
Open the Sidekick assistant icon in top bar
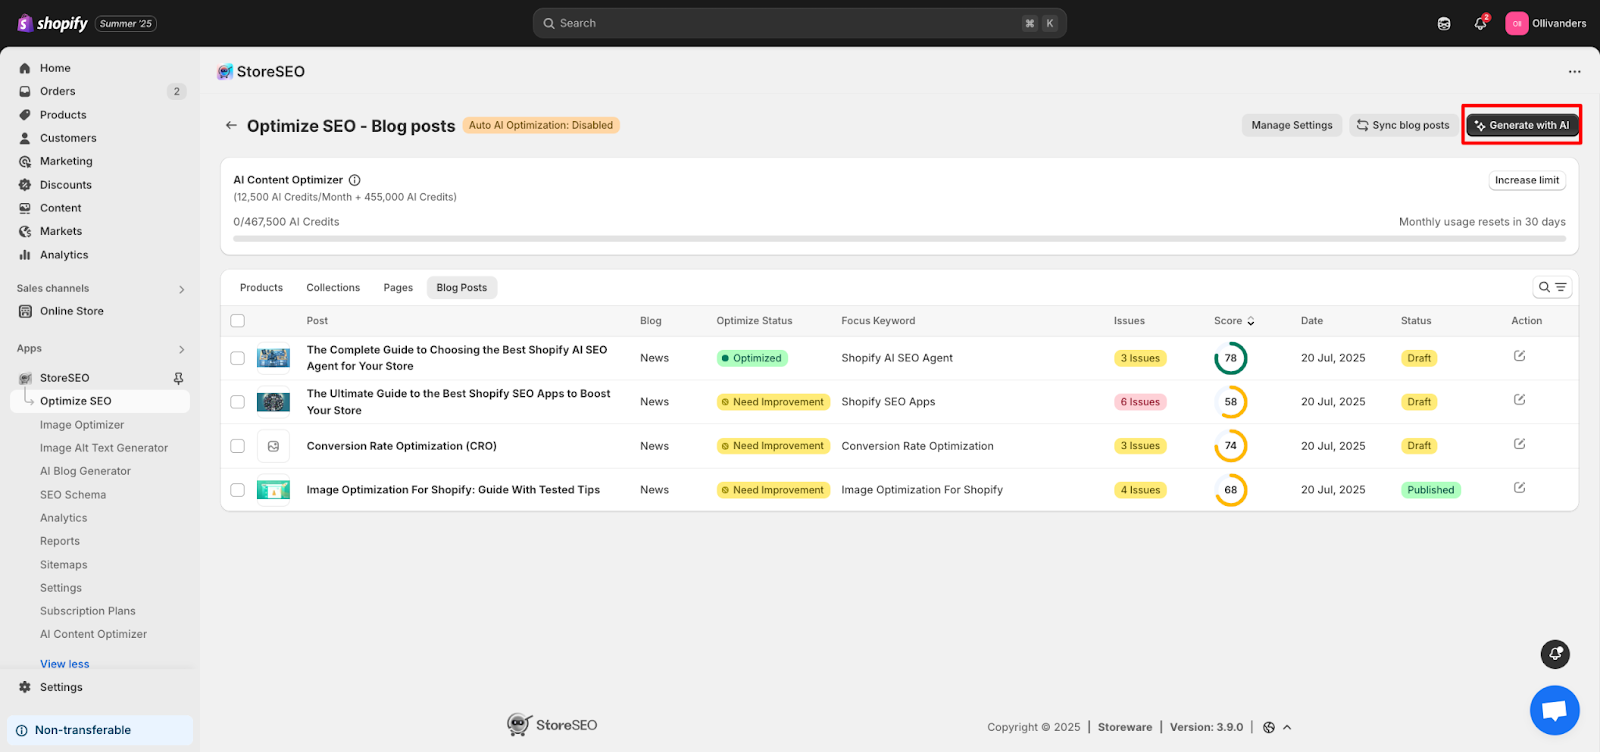pyautogui.click(x=1444, y=23)
